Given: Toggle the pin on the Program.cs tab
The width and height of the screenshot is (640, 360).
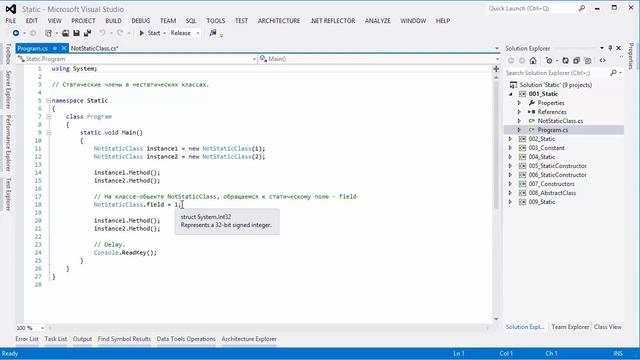Looking at the screenshot, I should point(55,48).
